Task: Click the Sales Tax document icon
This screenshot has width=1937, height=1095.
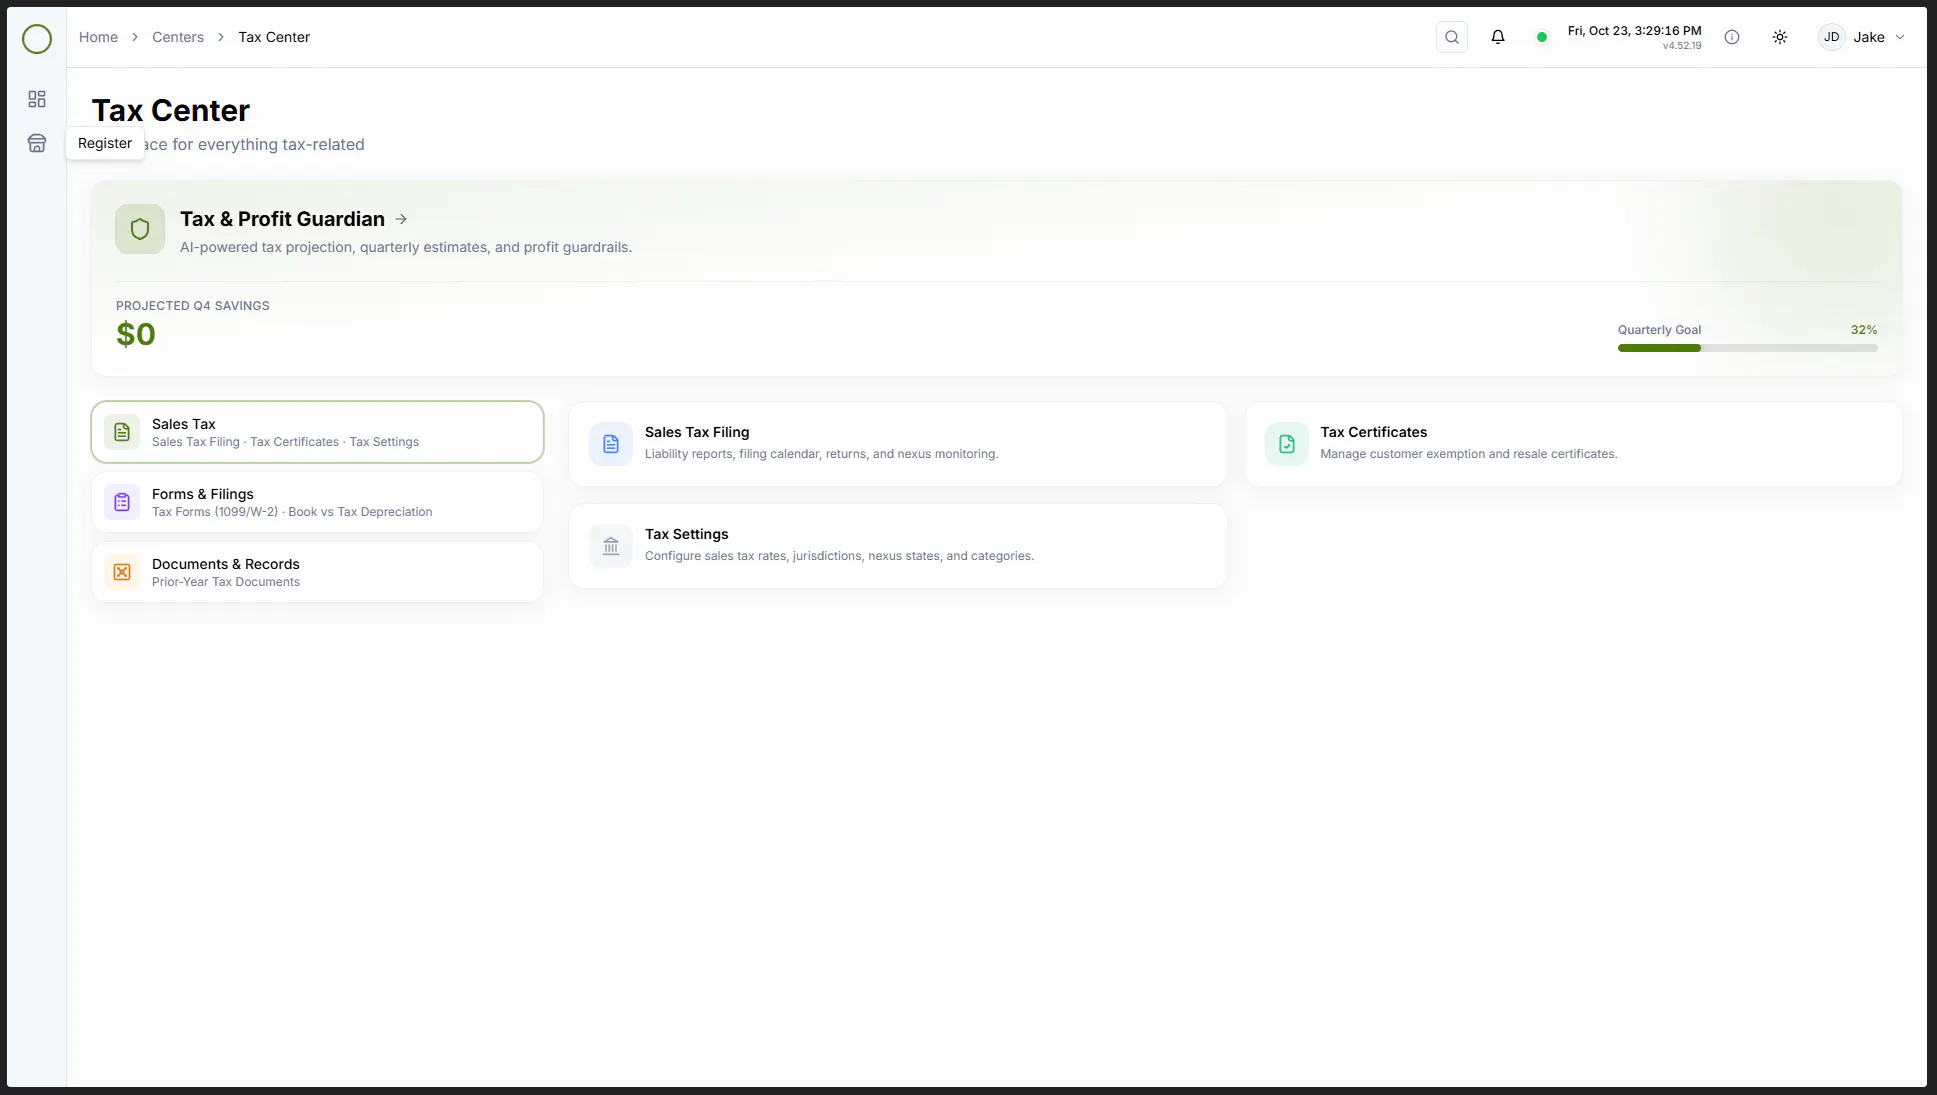Action: (x=122, y=432)
